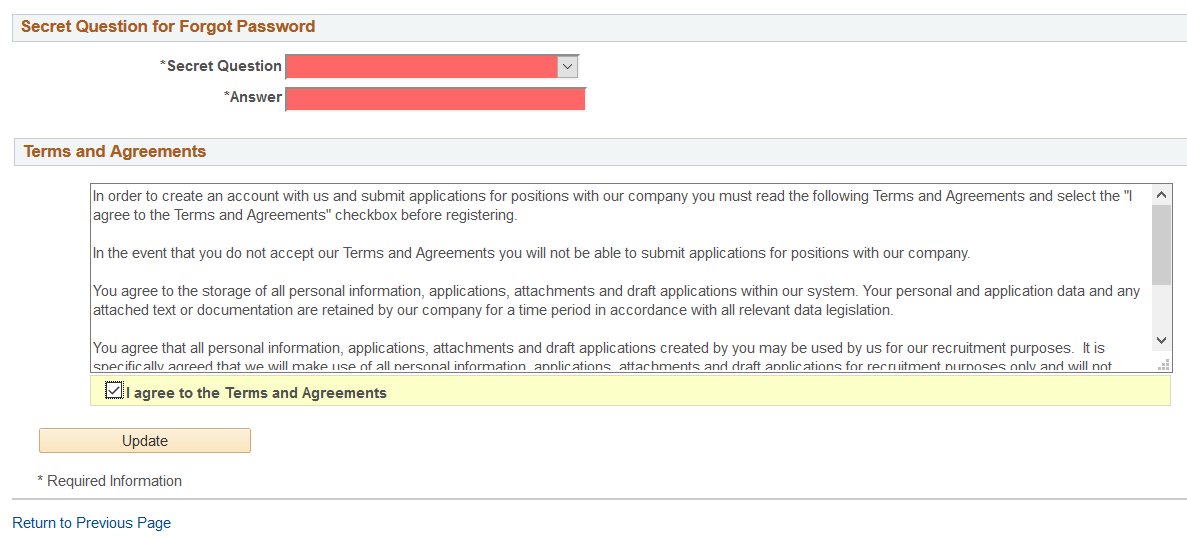The width and height of the screenshot is (1187, 538).
Task: Click the terms box resize grip
Action: [x=1164, y=365]
